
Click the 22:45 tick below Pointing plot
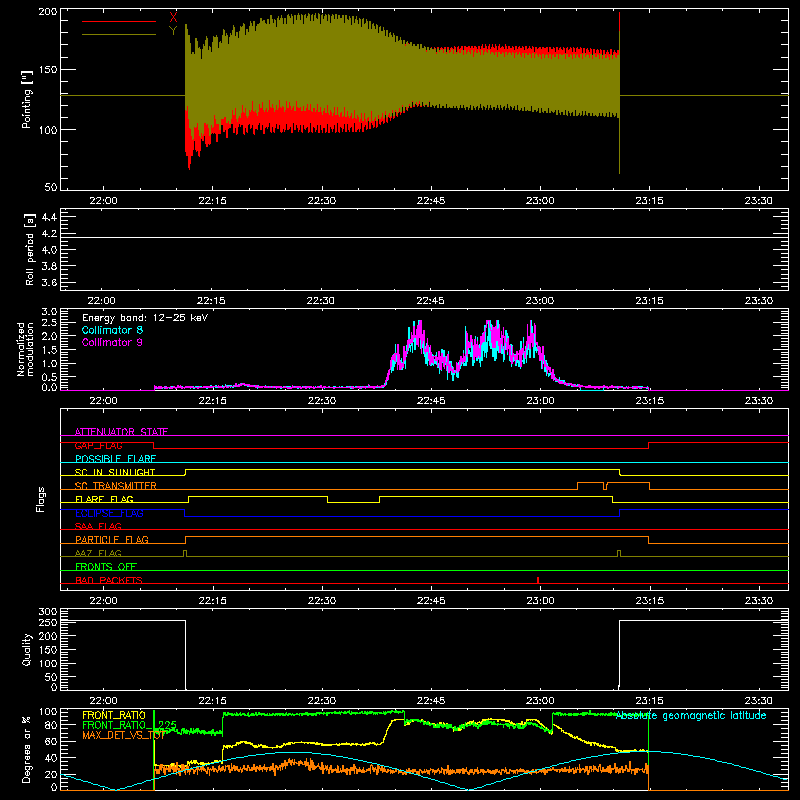431,201
